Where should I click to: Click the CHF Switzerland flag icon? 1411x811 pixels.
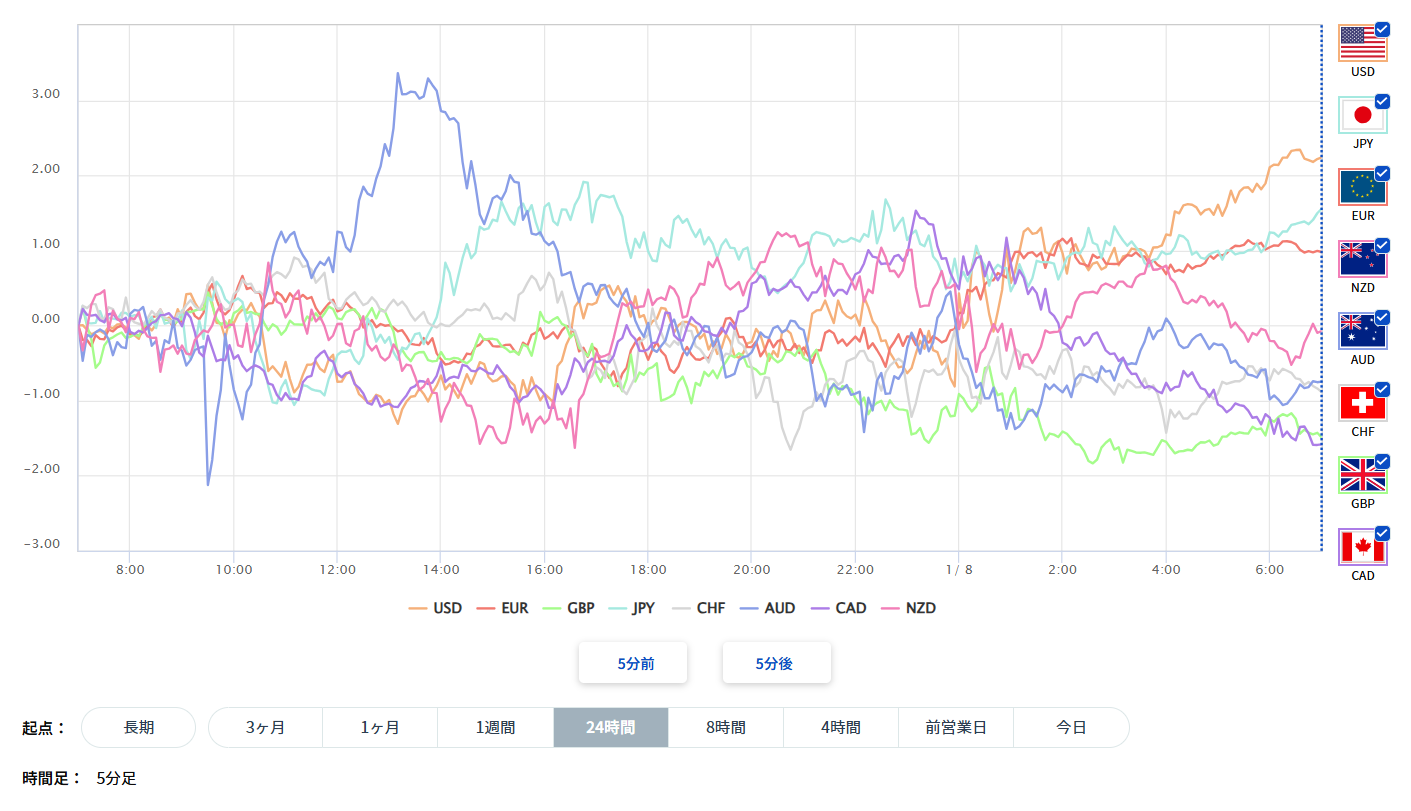tap(1362, 403)
